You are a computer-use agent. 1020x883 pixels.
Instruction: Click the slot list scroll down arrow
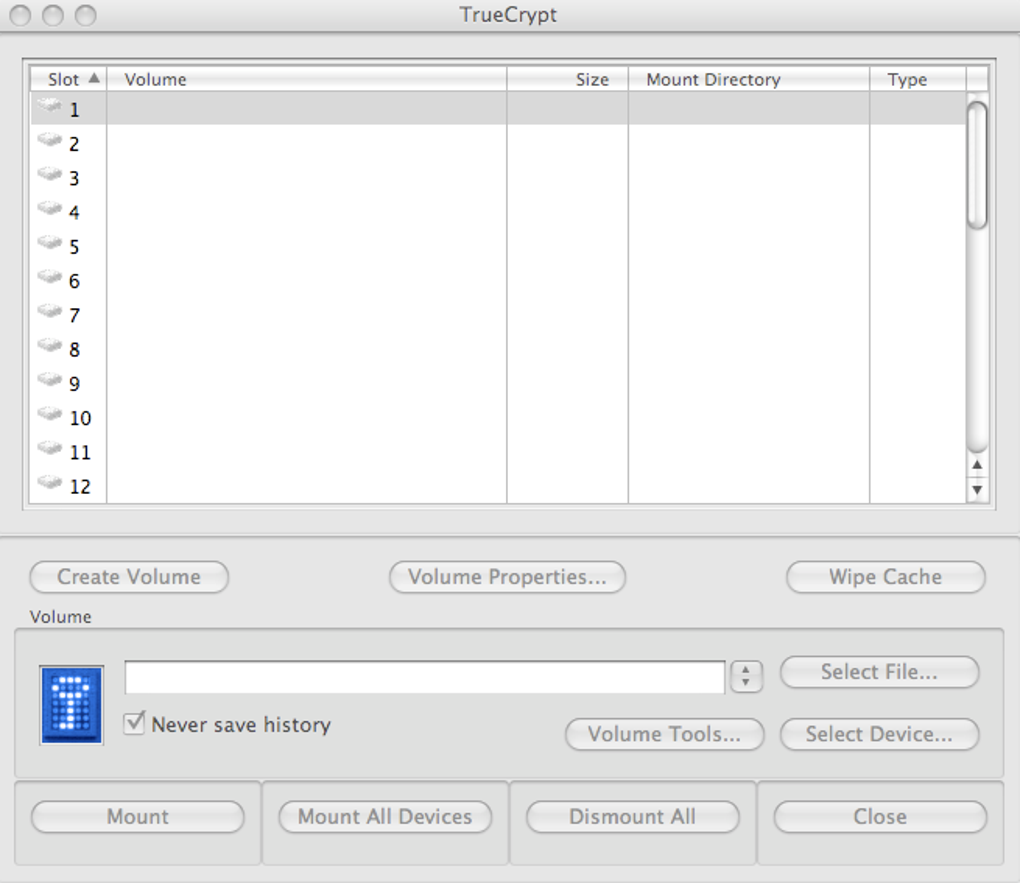coord(977,489)
